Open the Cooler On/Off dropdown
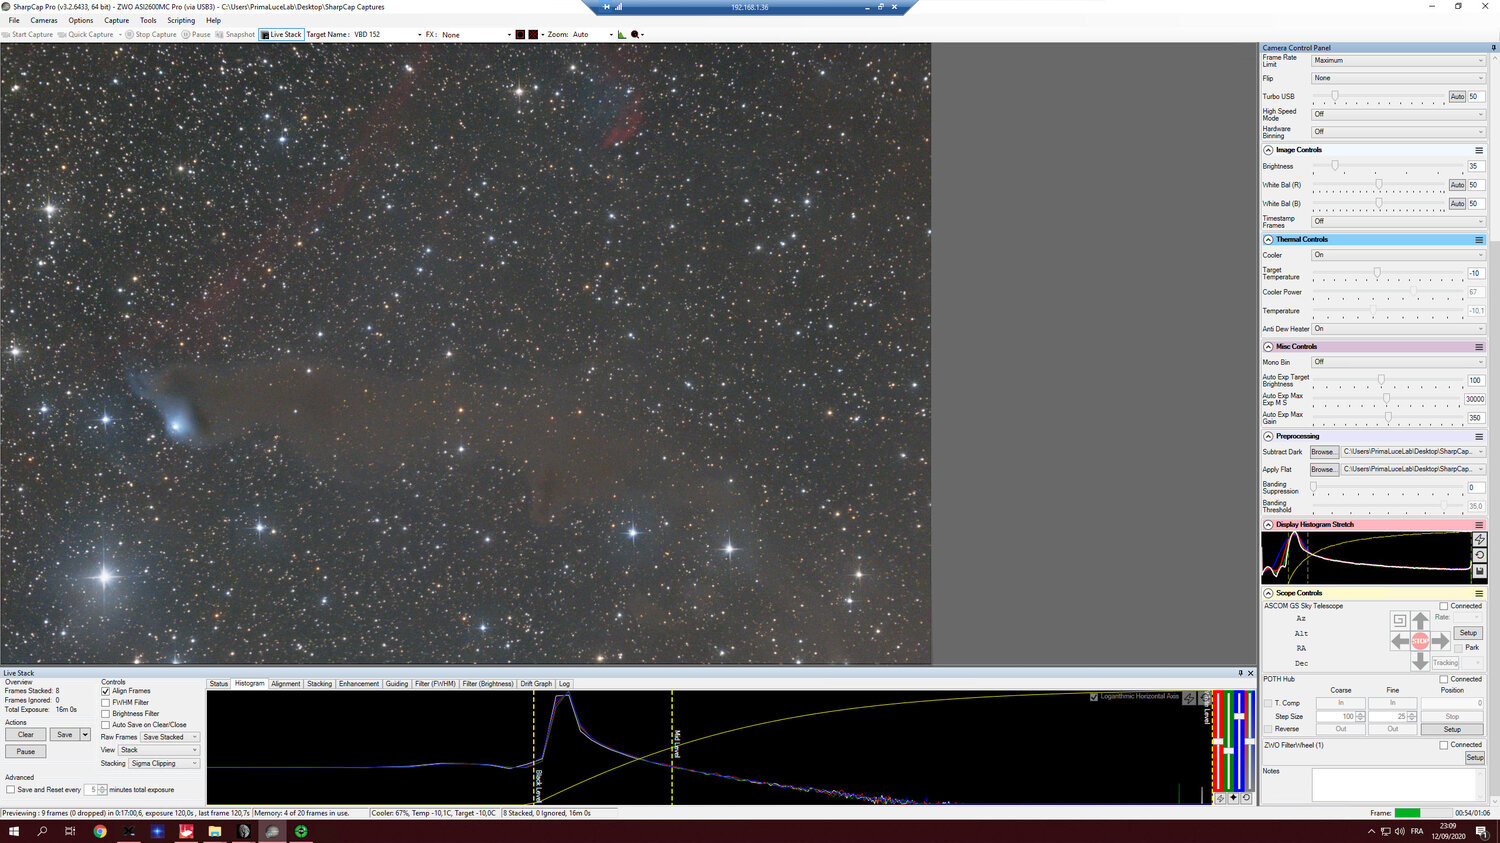 [1398, 255]
